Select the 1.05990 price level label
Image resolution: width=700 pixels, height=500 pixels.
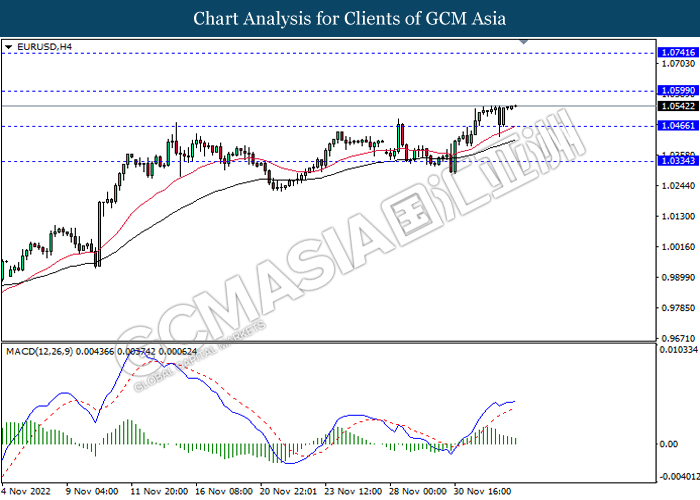pos(678,91)
